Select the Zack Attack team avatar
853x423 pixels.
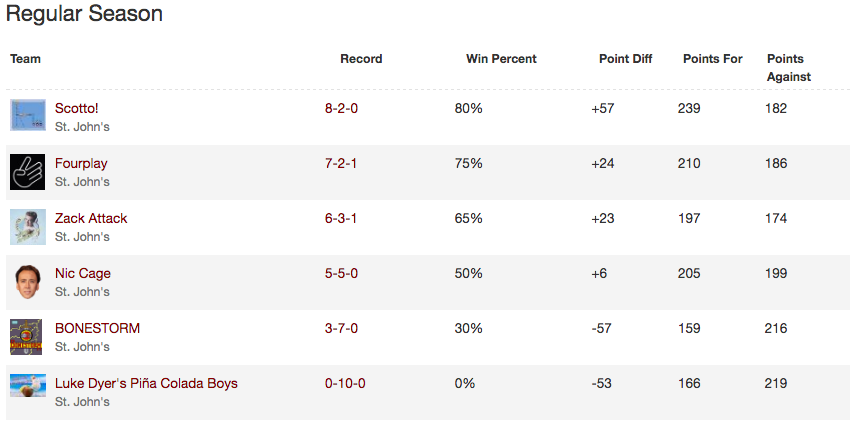tap(28, 227)
